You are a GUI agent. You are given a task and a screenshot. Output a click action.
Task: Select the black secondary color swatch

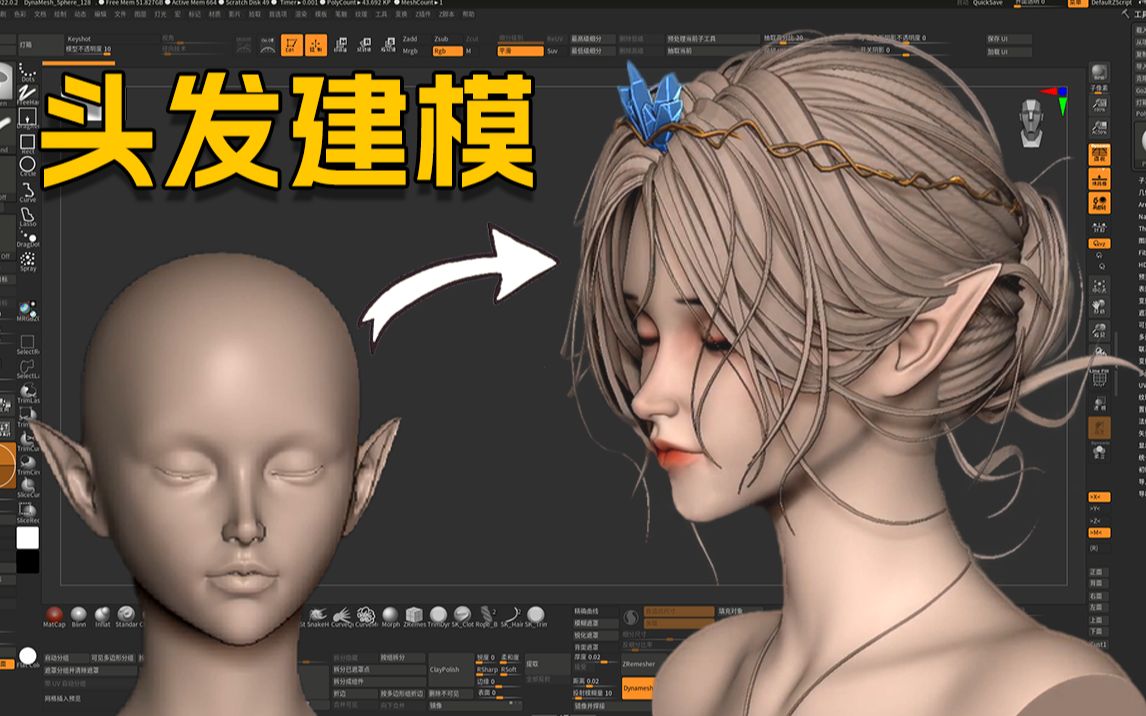click(x=28, y=562)
